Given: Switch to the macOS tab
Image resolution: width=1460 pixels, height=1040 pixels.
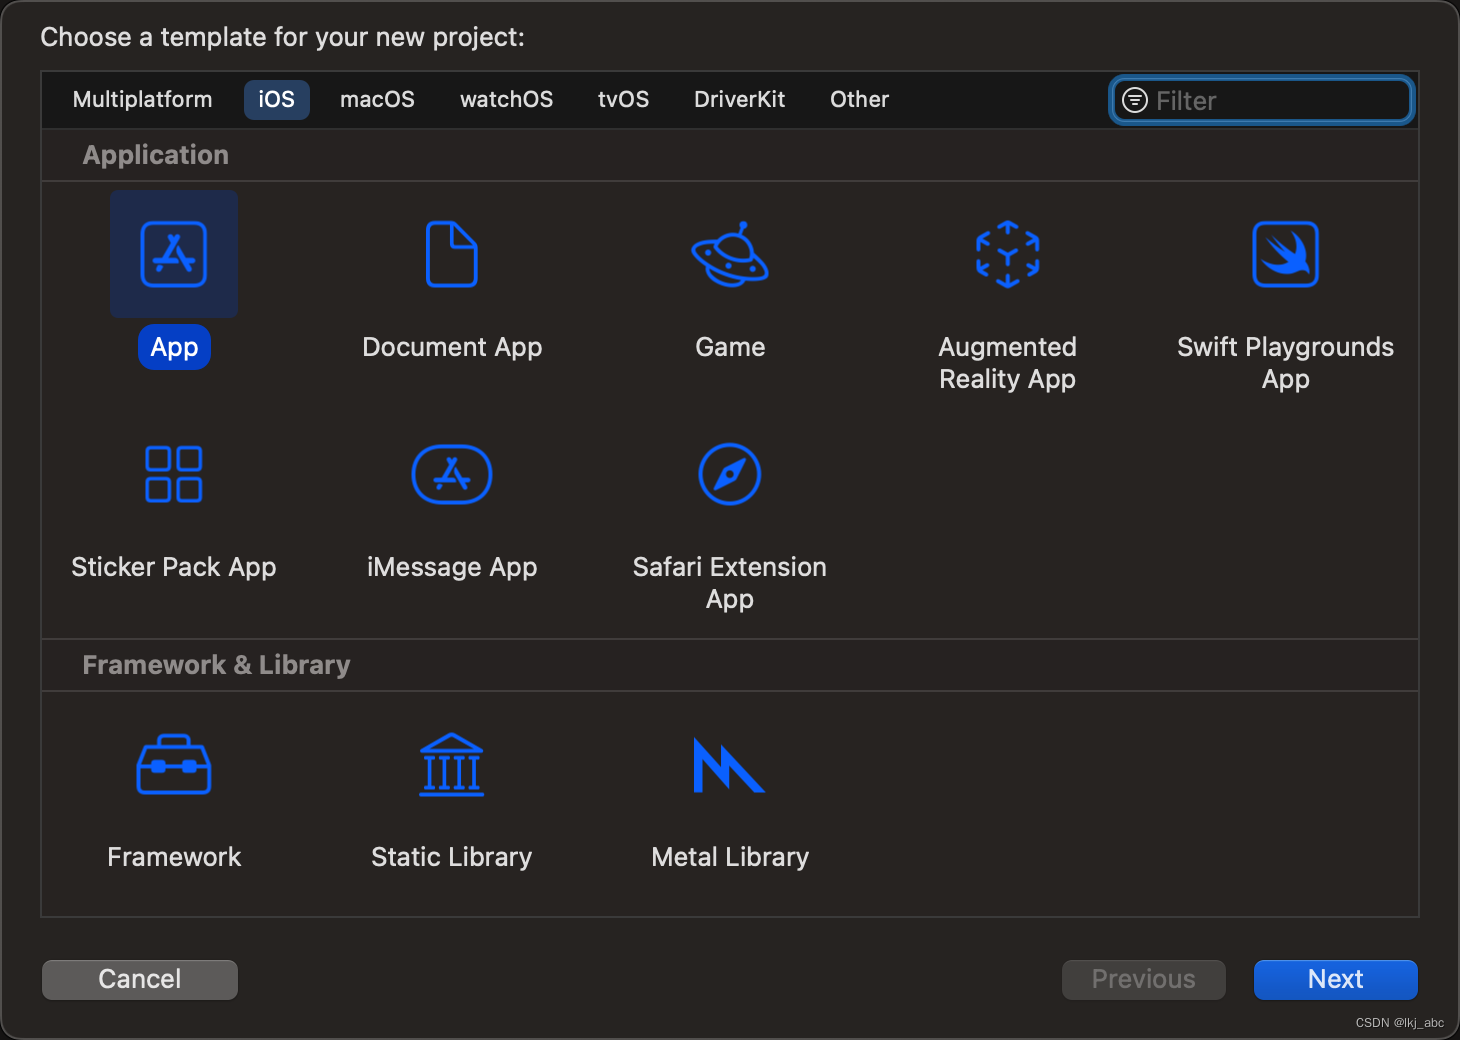Looking at the screenshot, I should pos(377,100).
